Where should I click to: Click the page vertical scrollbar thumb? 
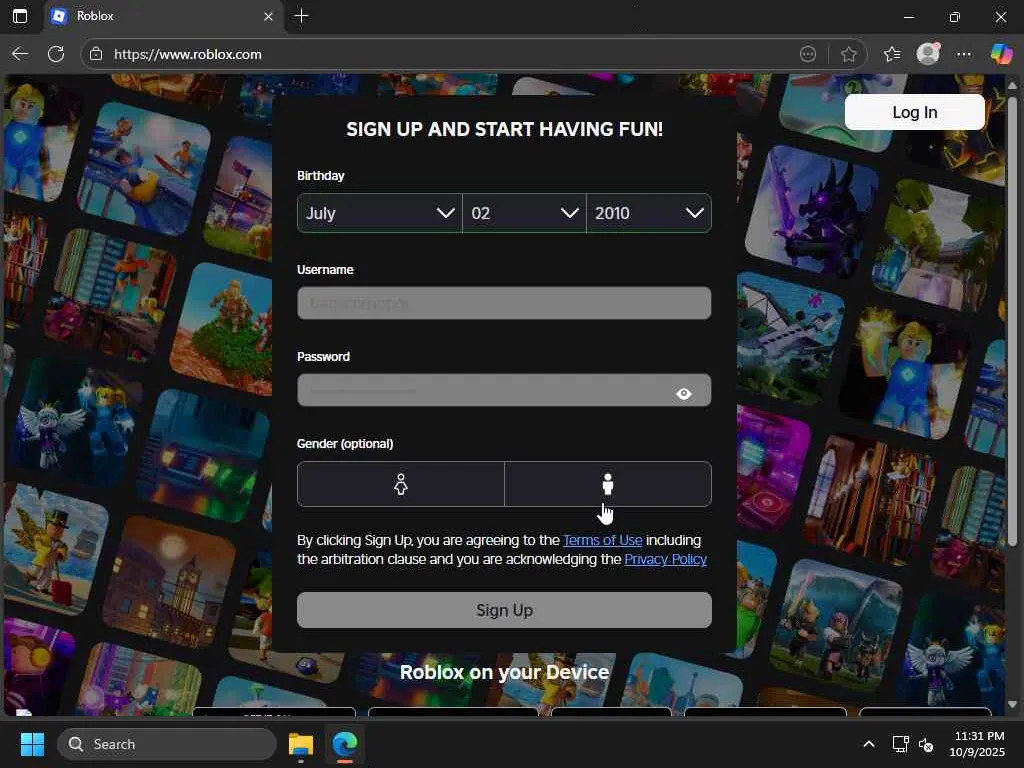[x=1012, y=322]
